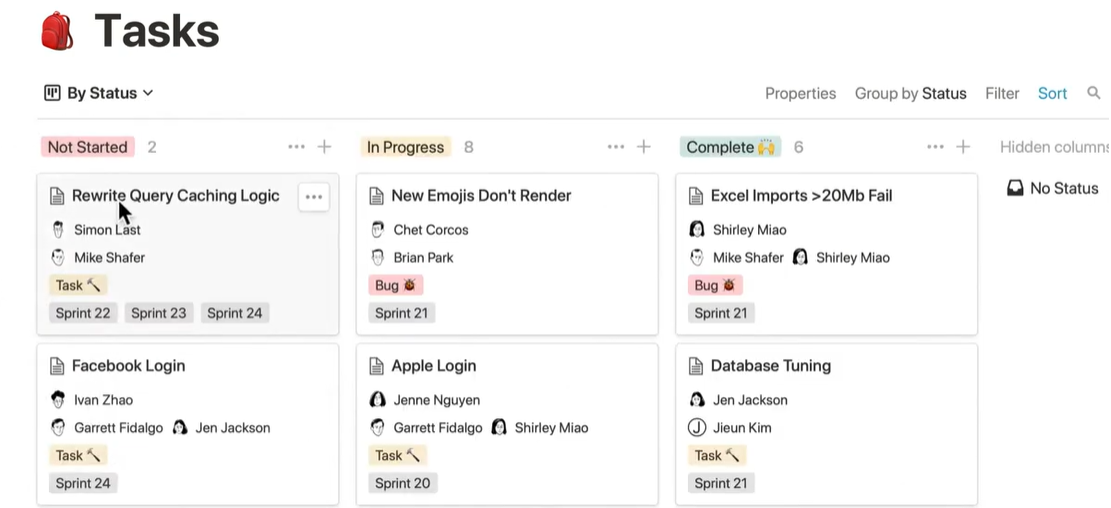Screen dimensions: 1111x508
Task: Add a card to In Progress column
Action: [643, 147]
